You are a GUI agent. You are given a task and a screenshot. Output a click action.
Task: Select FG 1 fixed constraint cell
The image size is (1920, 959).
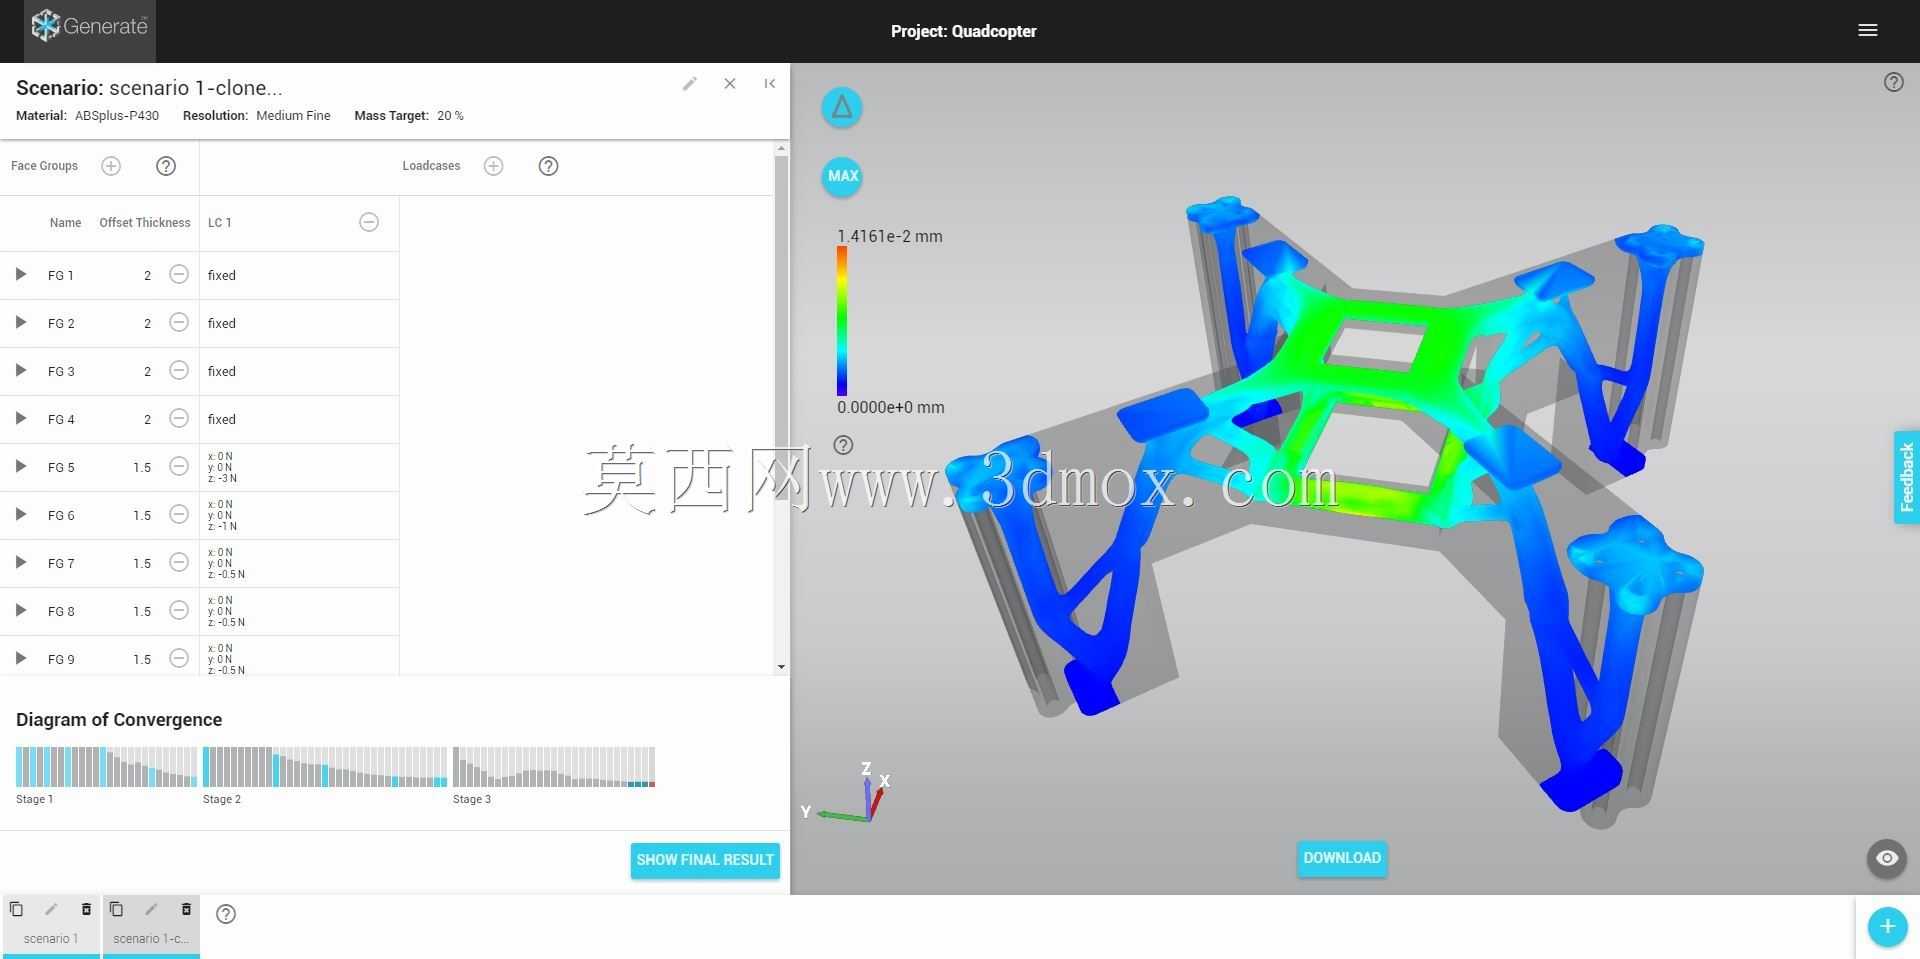coord(299,275)
